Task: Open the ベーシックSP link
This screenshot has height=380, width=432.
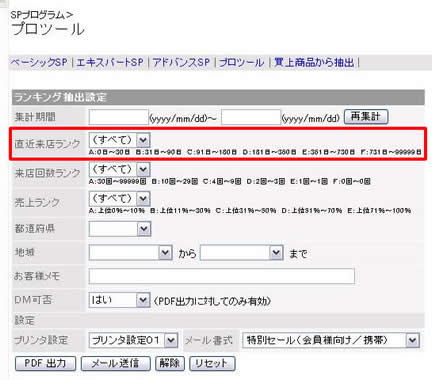Action: (39, 62)
